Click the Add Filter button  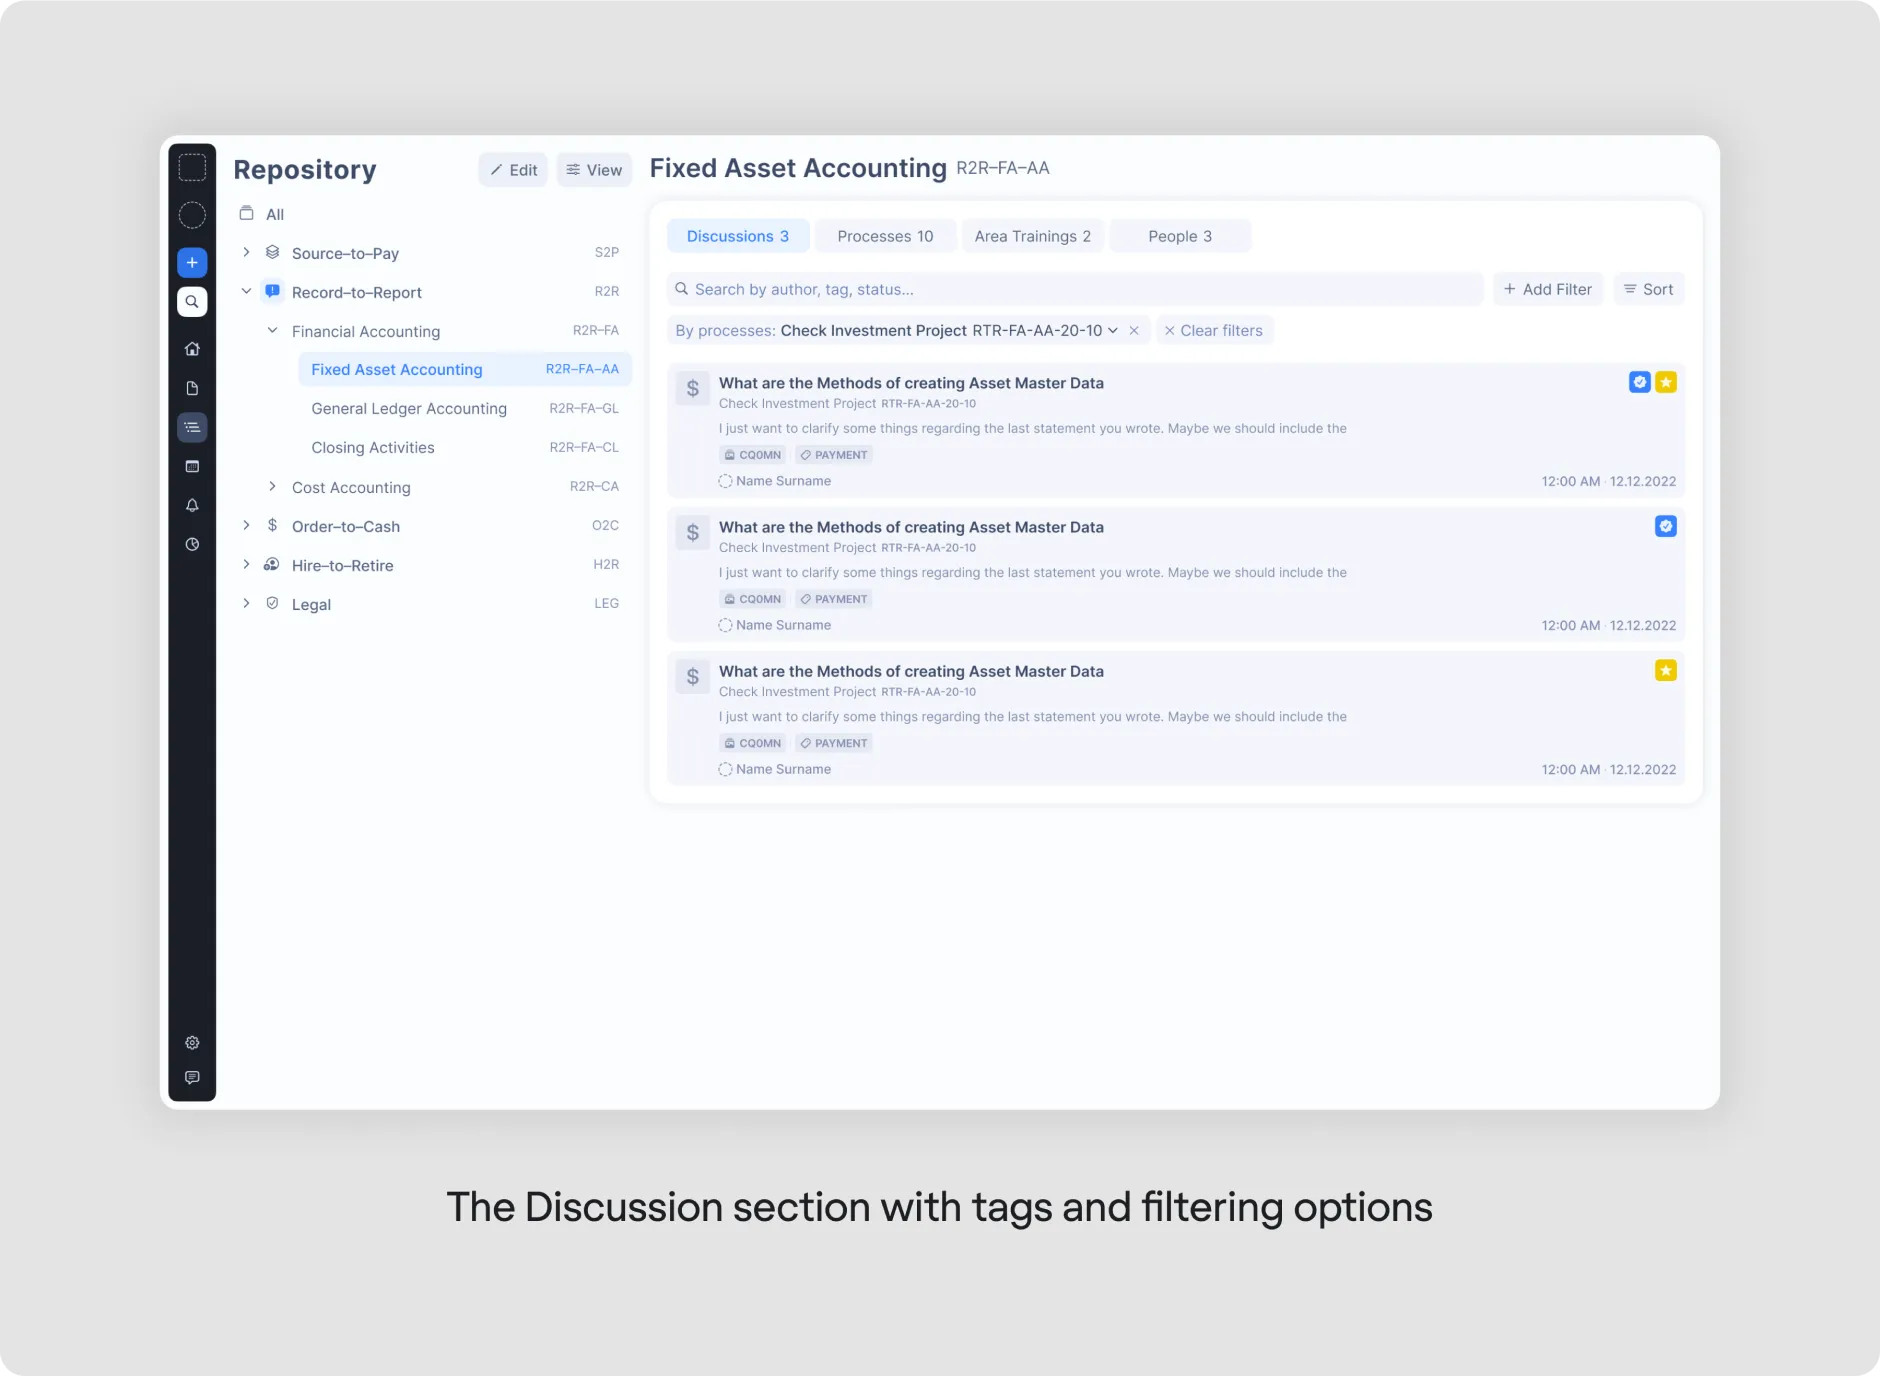coord(1548,289)
